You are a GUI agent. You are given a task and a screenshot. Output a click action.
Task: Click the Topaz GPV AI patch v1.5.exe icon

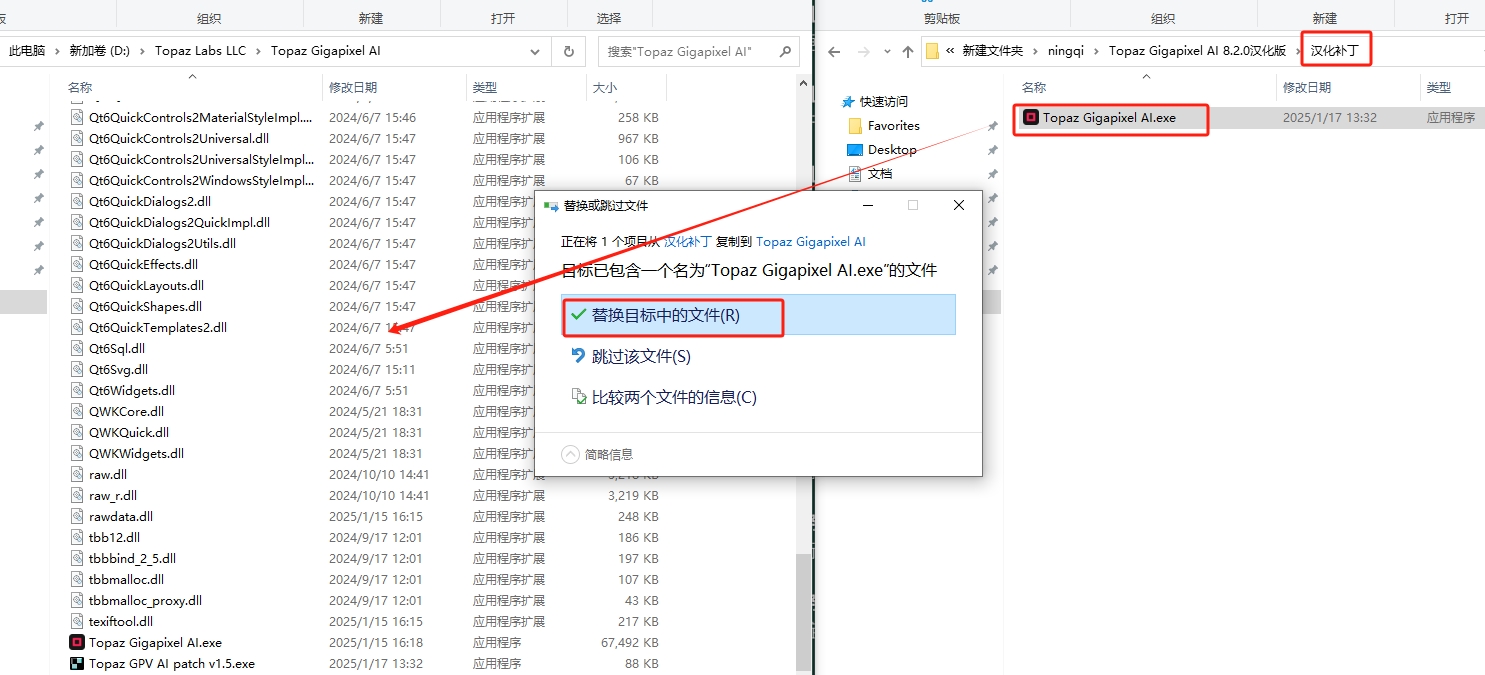[77, 663]
